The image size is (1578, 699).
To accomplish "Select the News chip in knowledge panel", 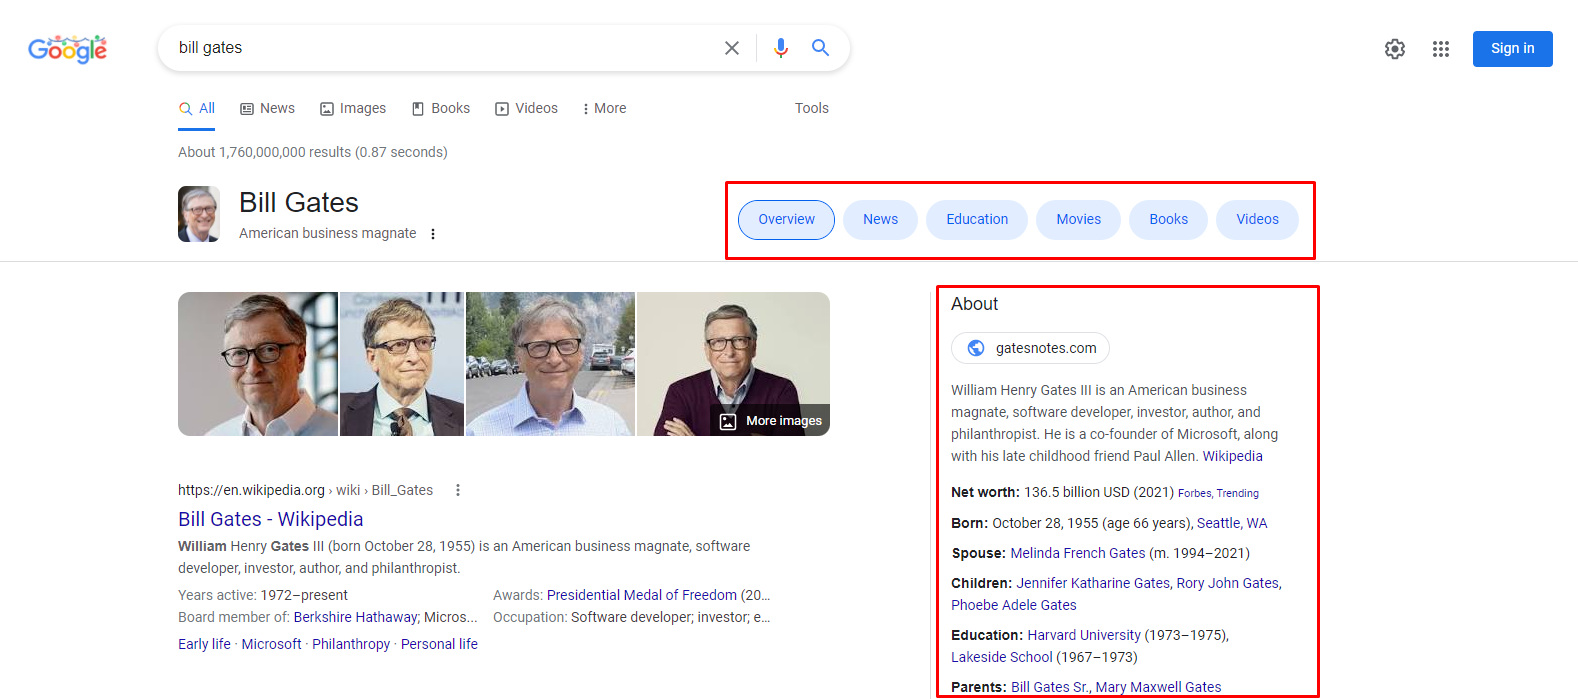I will click(881, 220).
